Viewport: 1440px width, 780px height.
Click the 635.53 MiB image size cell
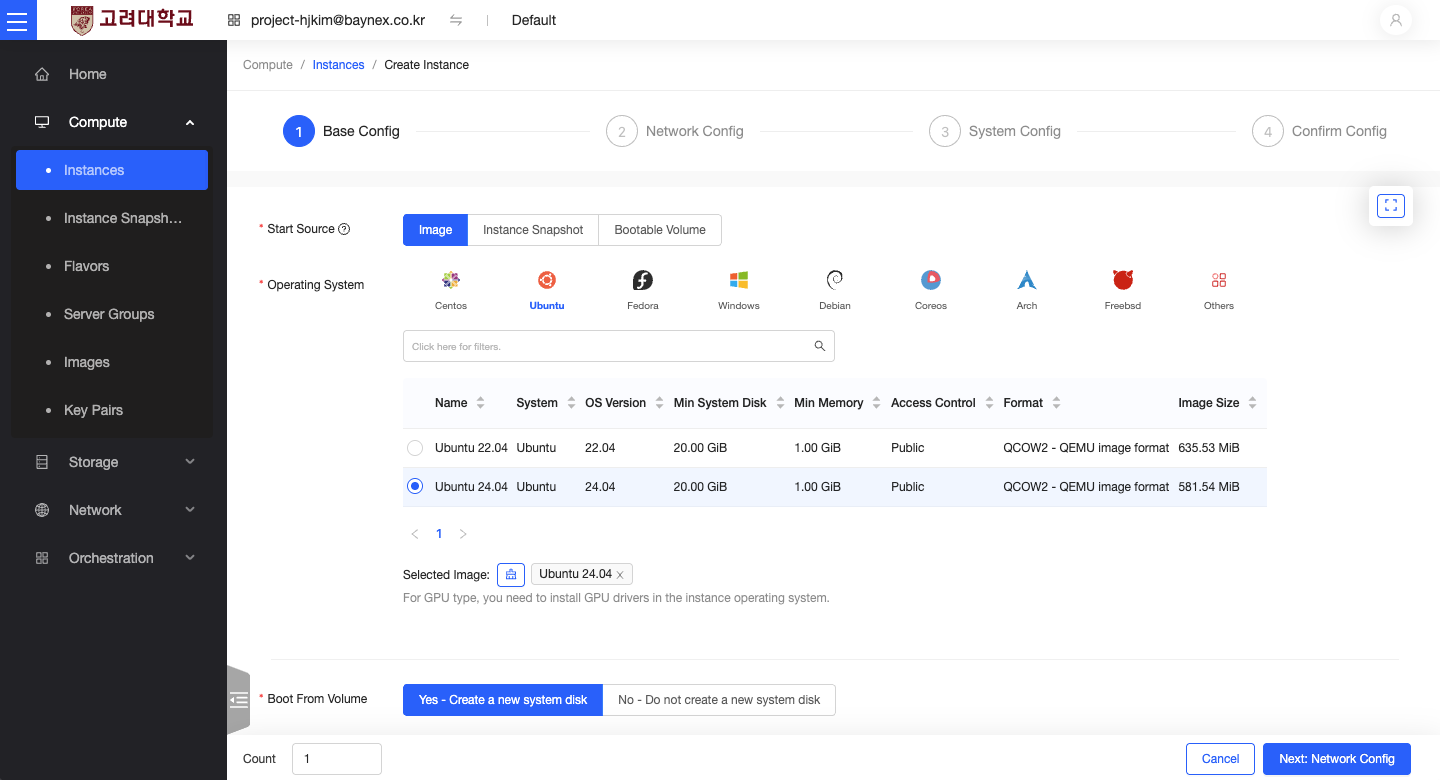(1209, 448)
